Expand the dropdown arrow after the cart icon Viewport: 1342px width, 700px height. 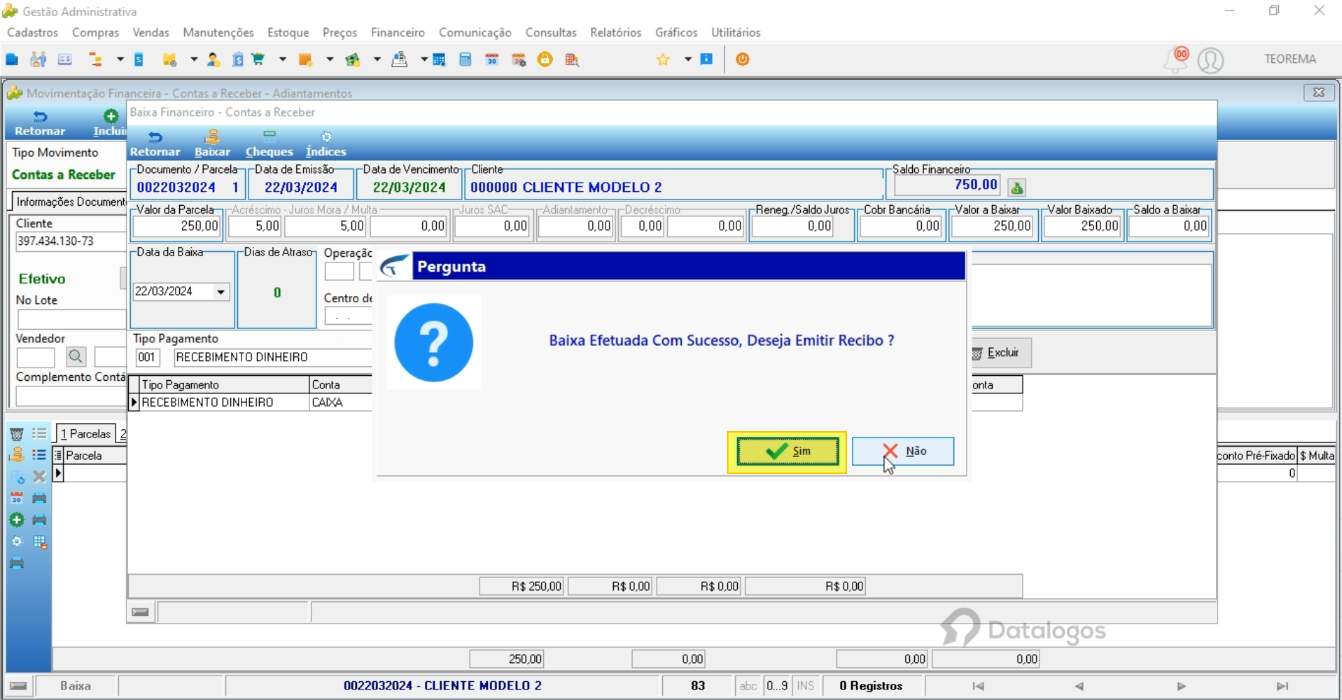(283, 60)
